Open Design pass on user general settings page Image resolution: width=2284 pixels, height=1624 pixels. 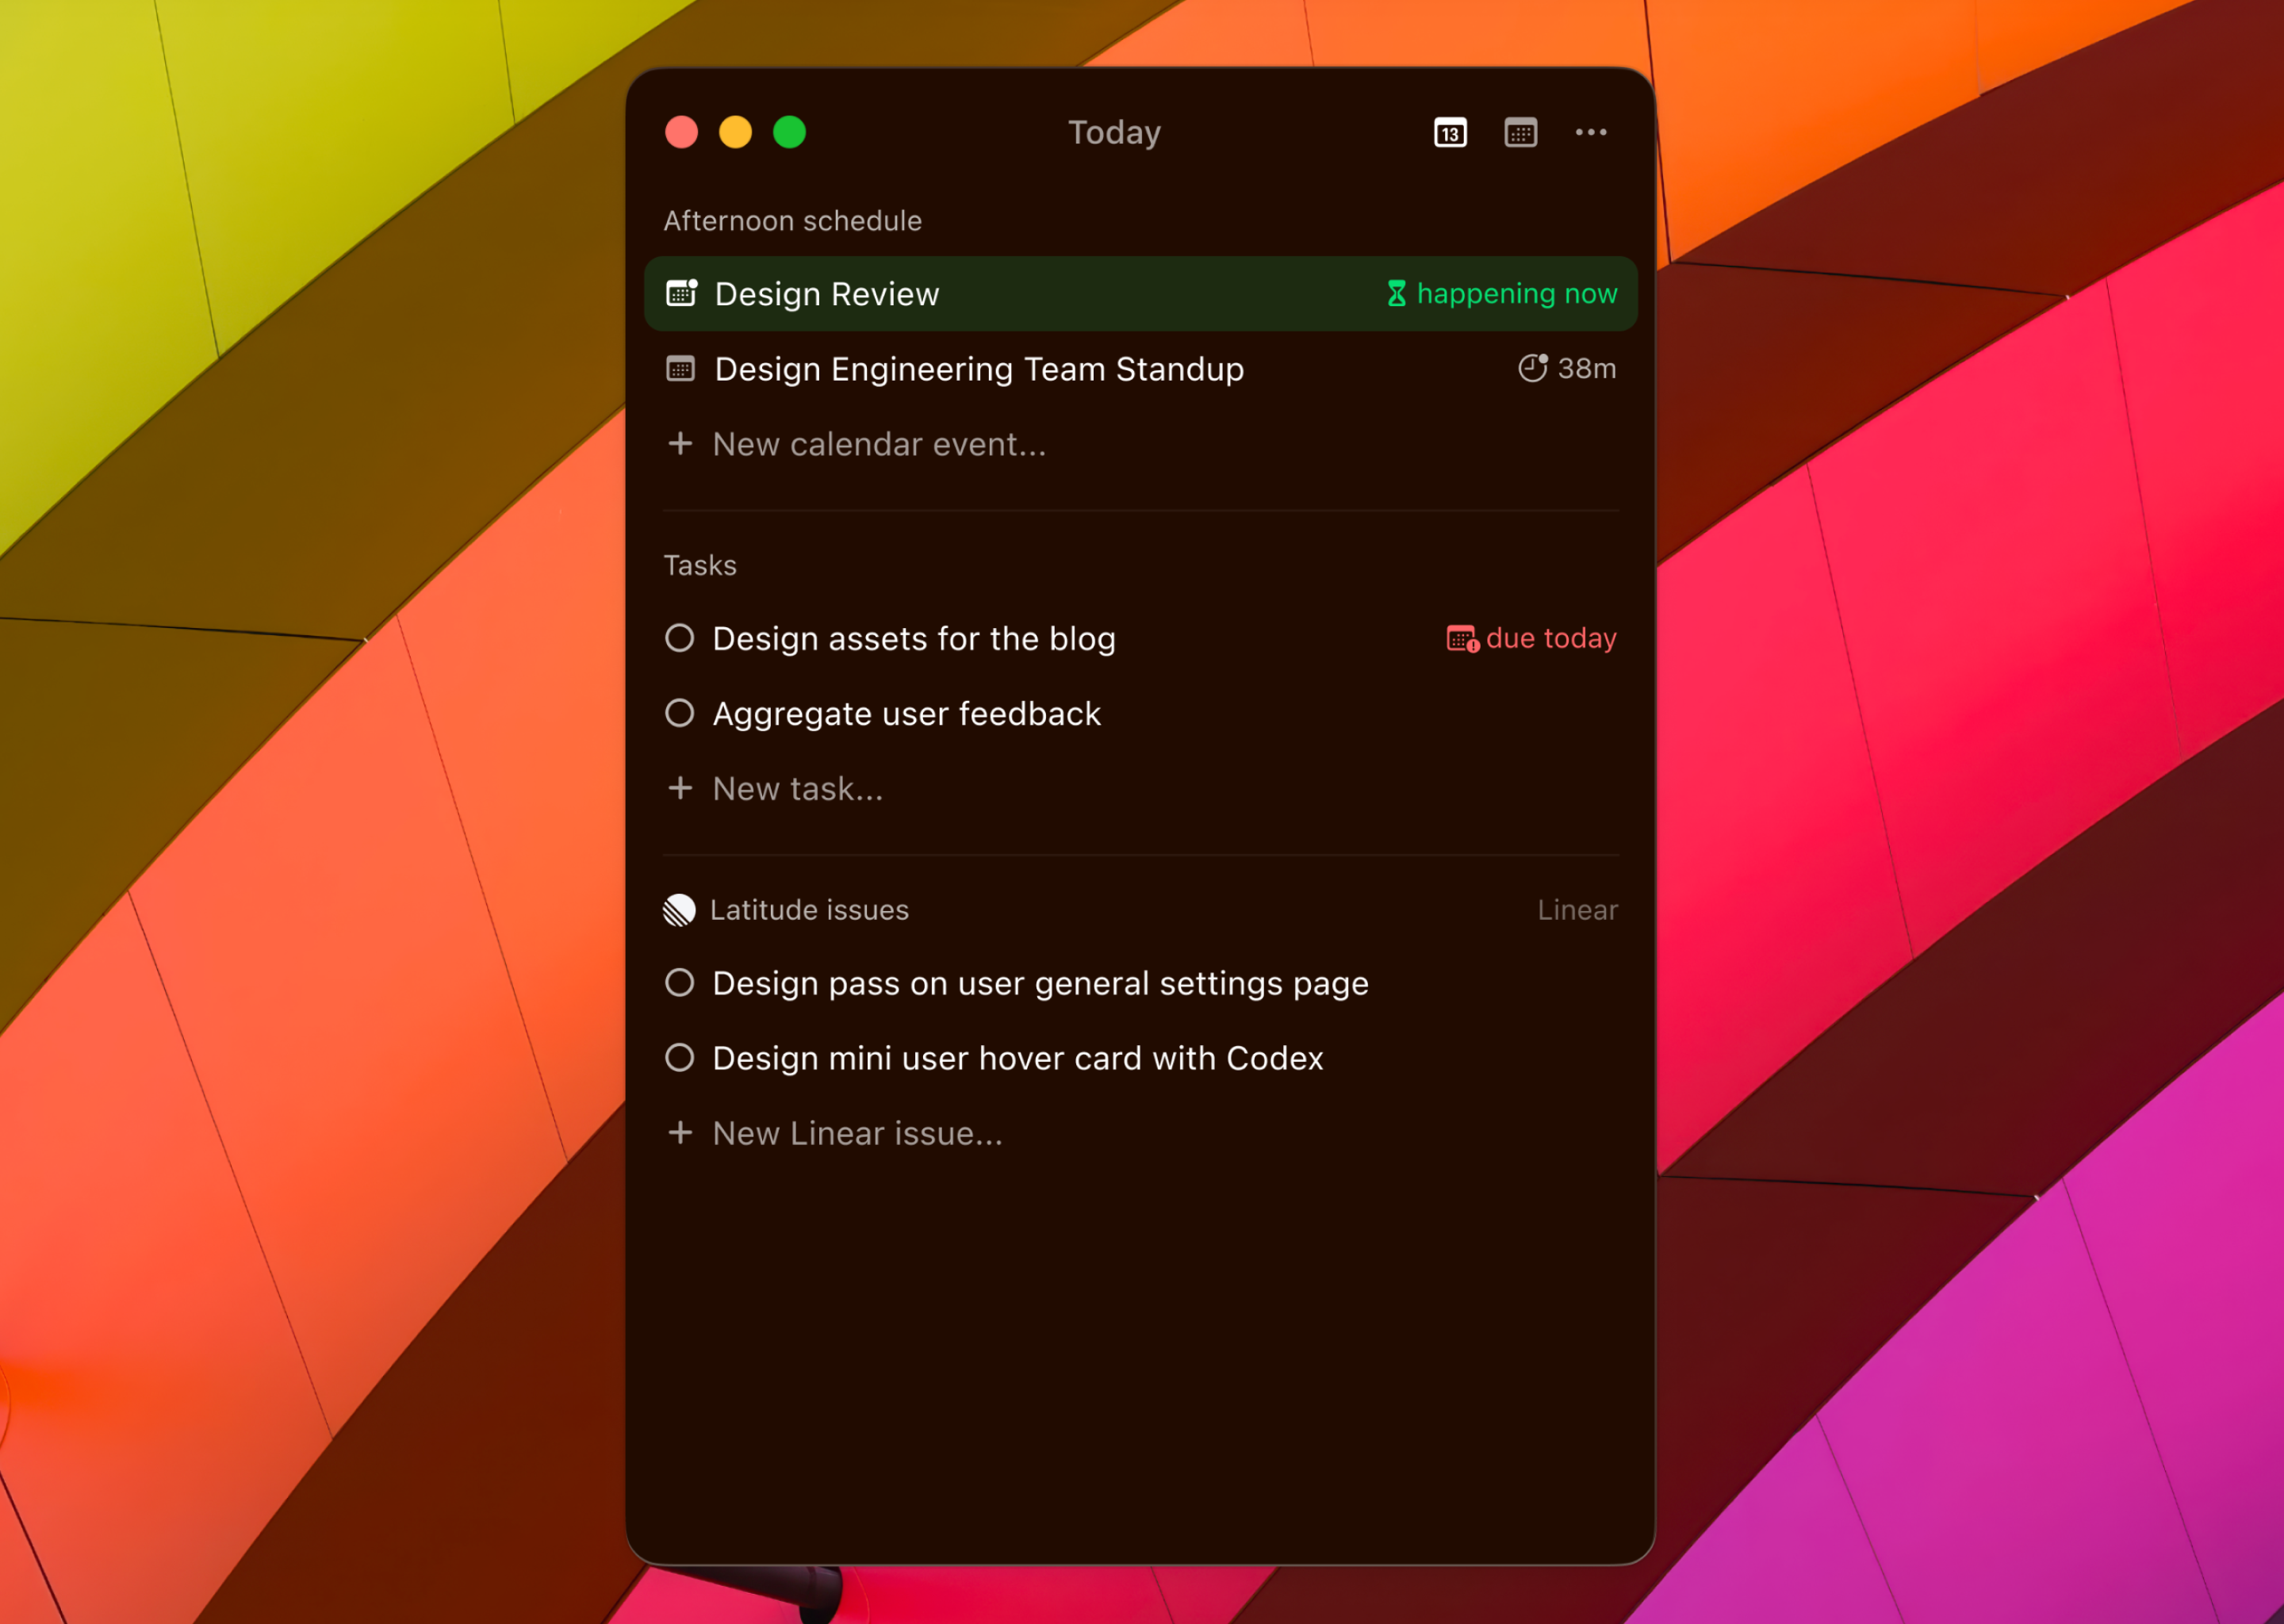(1040, 984)
